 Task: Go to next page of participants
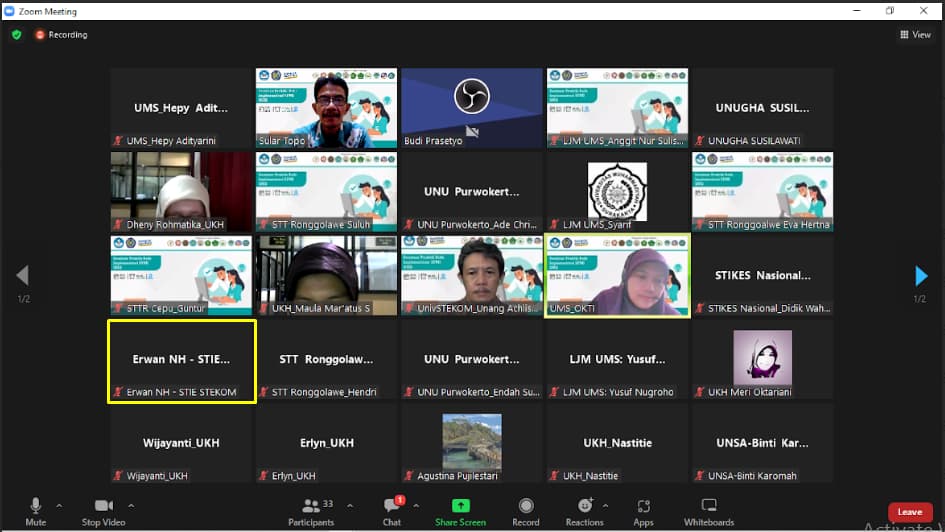pos(921,276)
